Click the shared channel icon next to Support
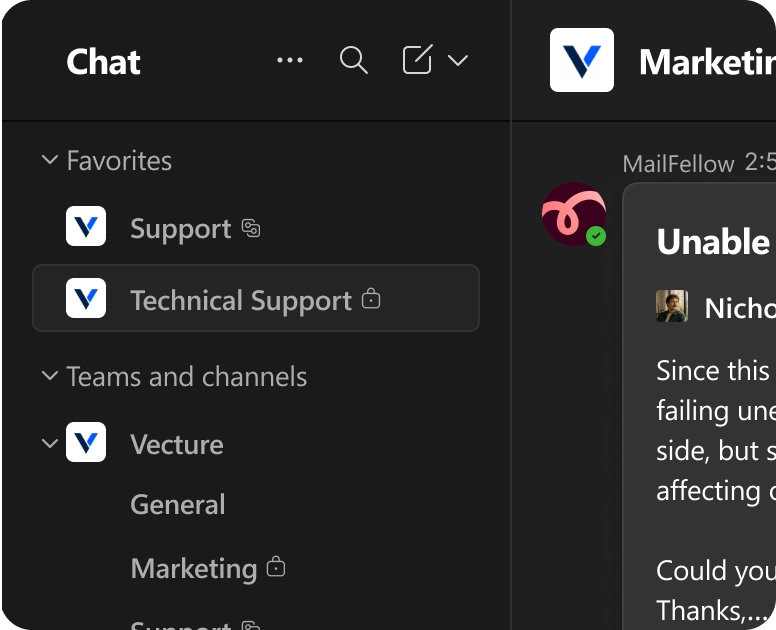 [x=251, y=228]
